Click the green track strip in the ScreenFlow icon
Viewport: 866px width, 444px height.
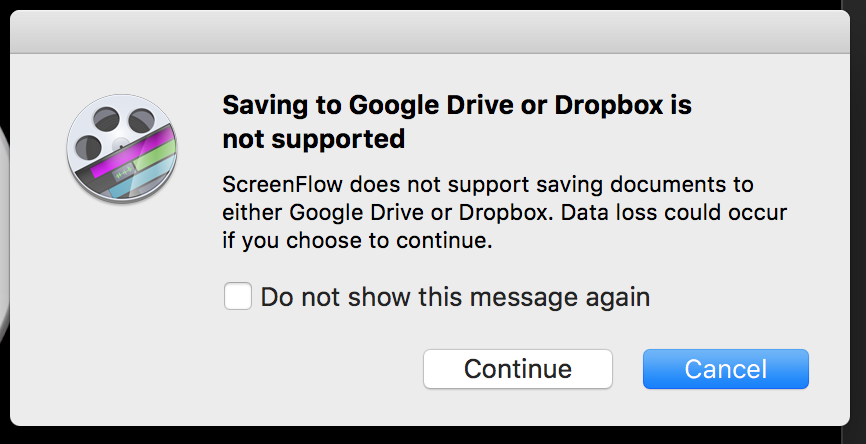pos(156,157)
